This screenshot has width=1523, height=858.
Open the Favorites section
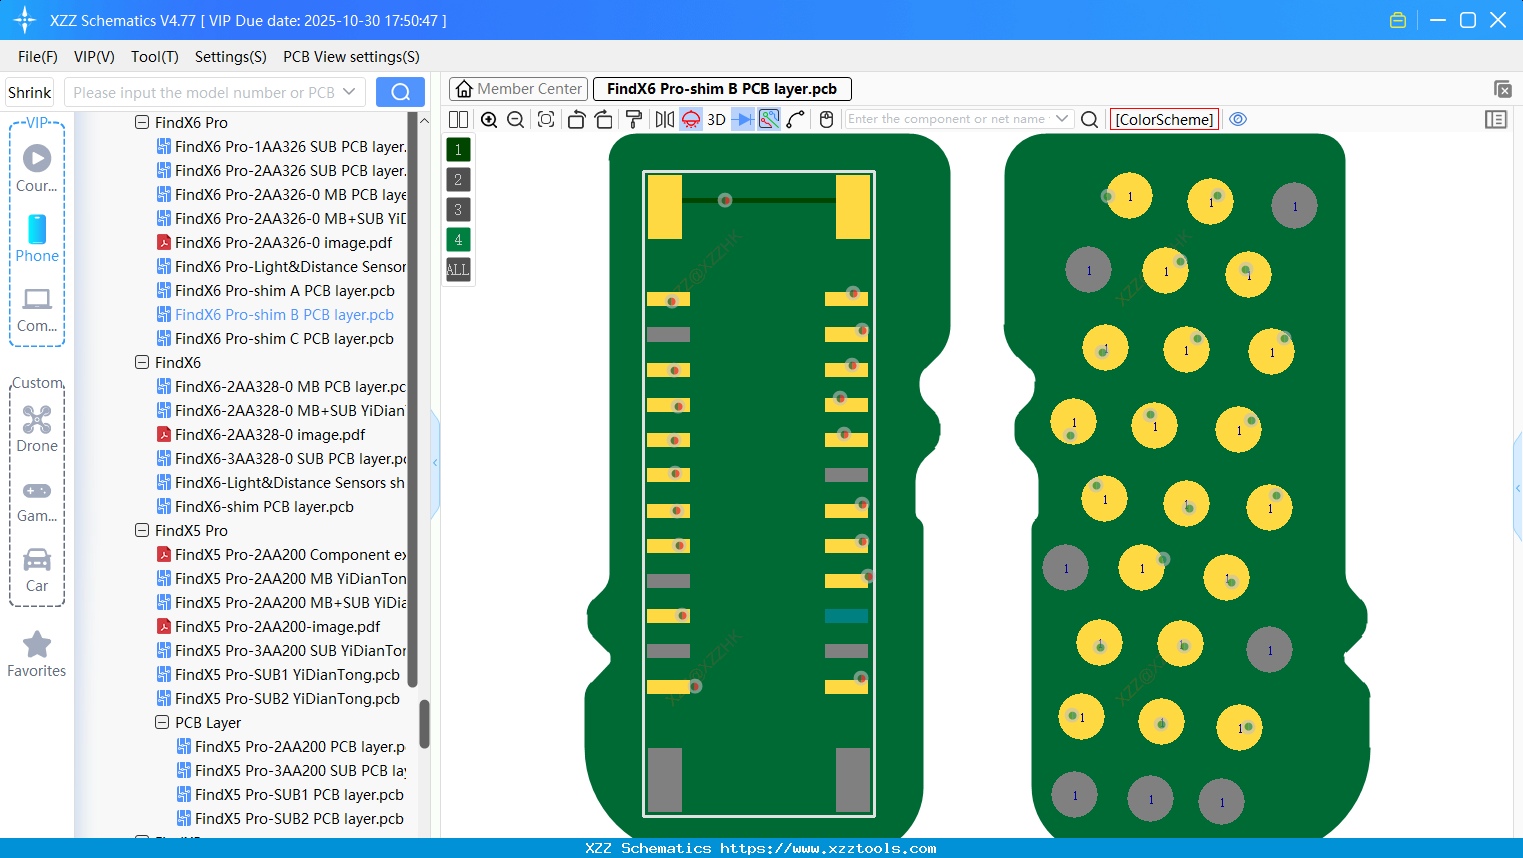(x=37, y=654)
